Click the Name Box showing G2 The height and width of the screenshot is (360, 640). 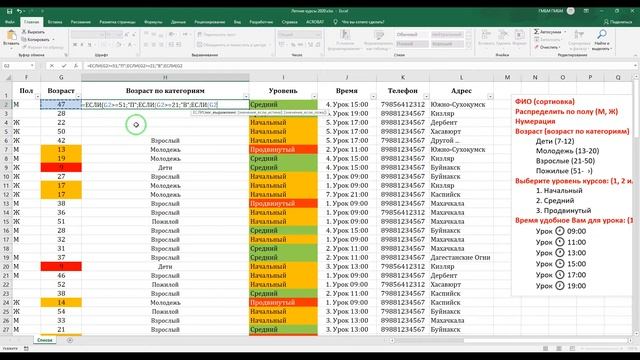(x=16, y=66)
